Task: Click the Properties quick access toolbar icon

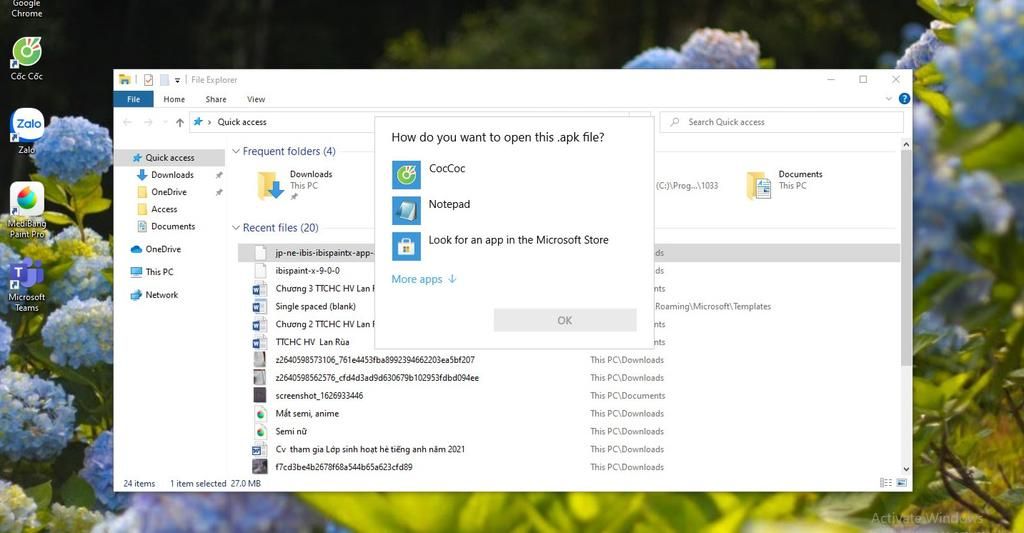Action: click(148, 80)
